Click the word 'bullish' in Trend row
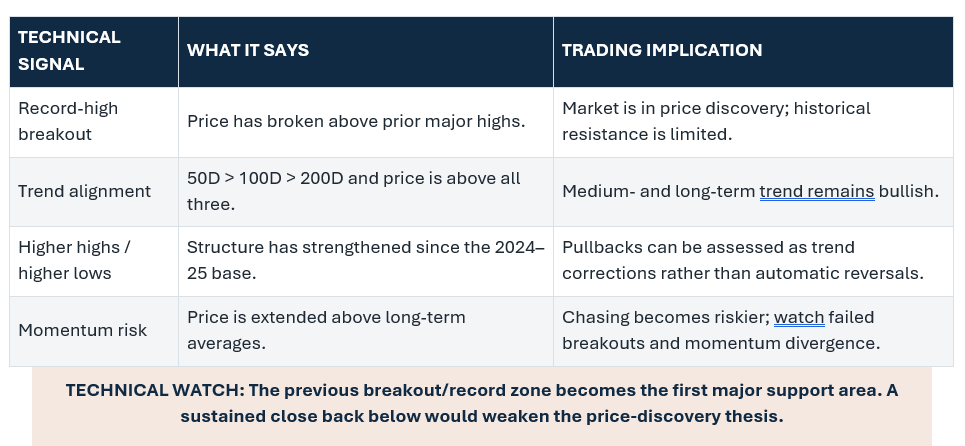 coord(908,191)
